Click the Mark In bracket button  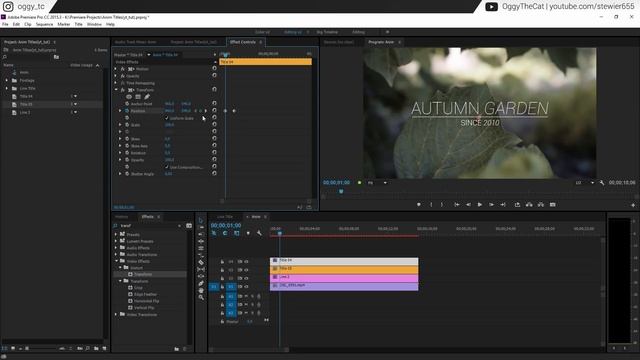[431, 204]
